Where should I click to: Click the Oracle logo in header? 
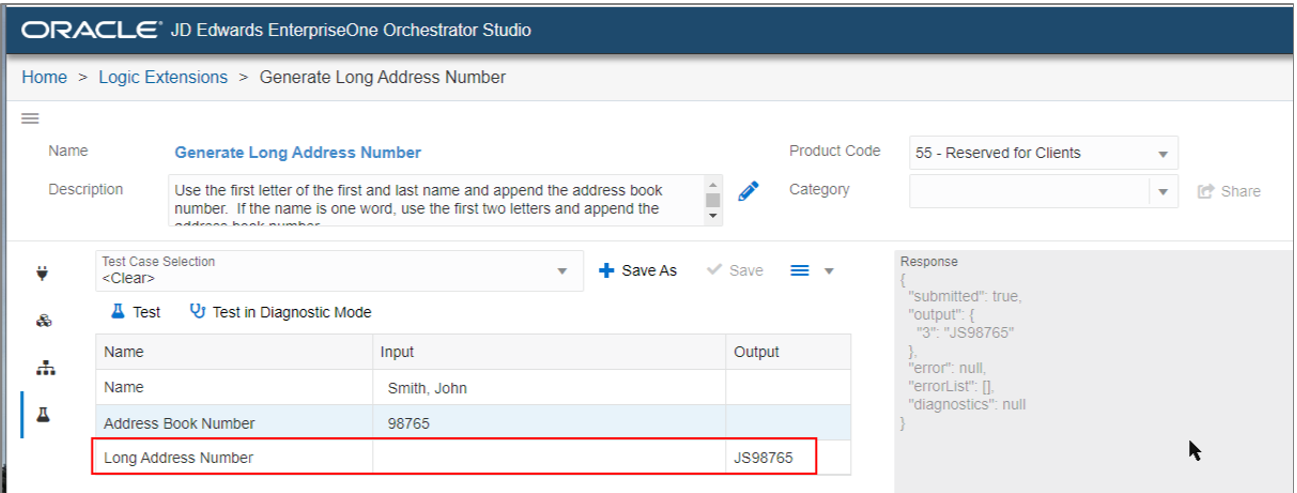[x=91, y=30]
